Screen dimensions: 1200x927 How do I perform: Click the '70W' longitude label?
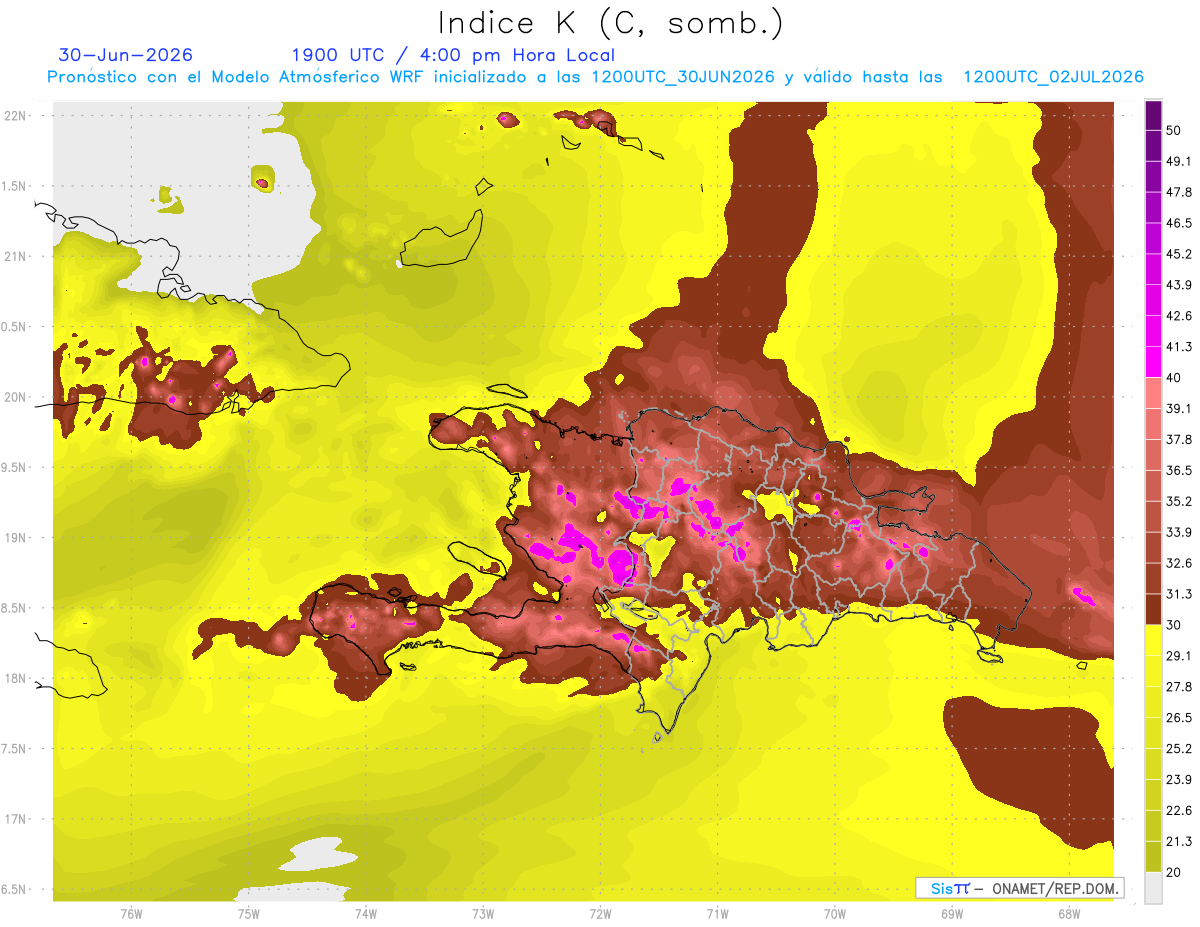[834, 914]
